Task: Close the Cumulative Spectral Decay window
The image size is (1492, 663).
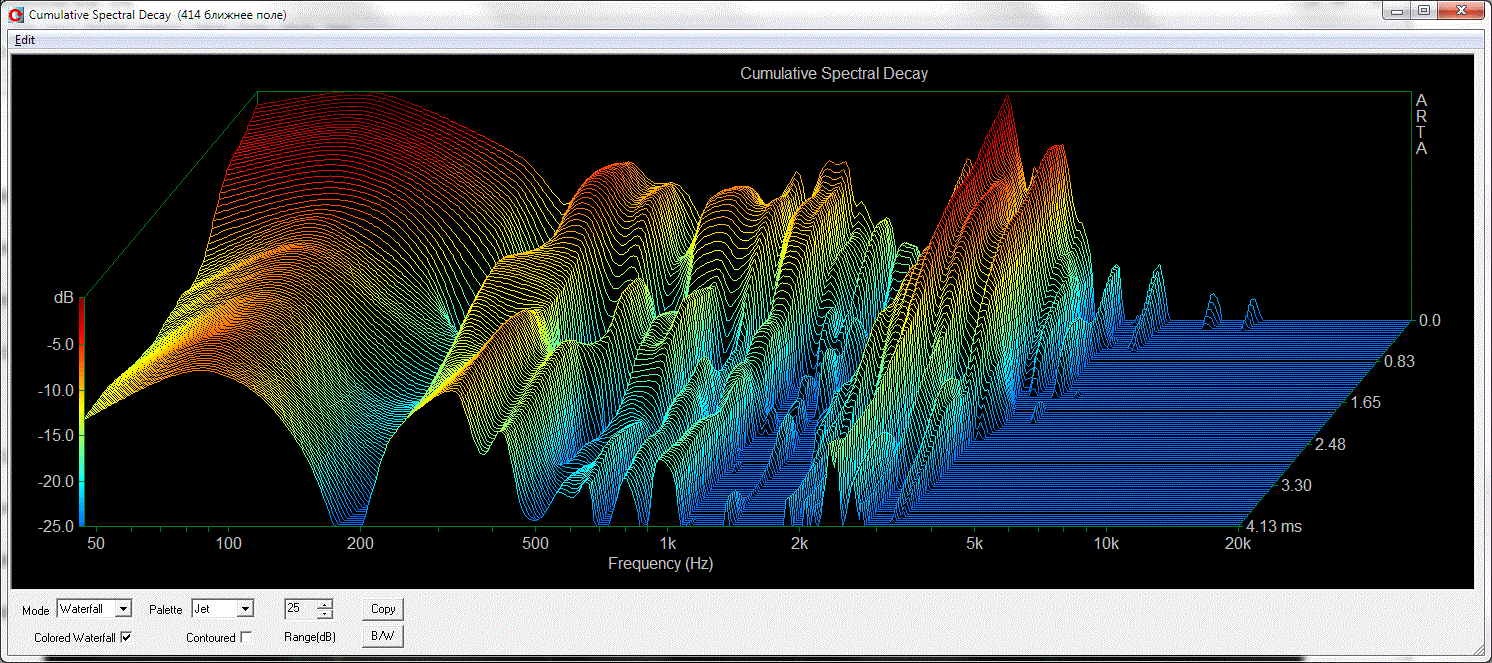Action: point(1460,11)
